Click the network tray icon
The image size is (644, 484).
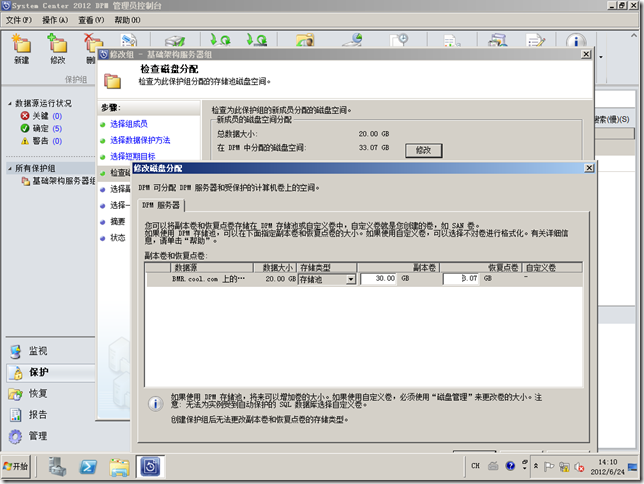pyautogui.click(x=564, y=467)
